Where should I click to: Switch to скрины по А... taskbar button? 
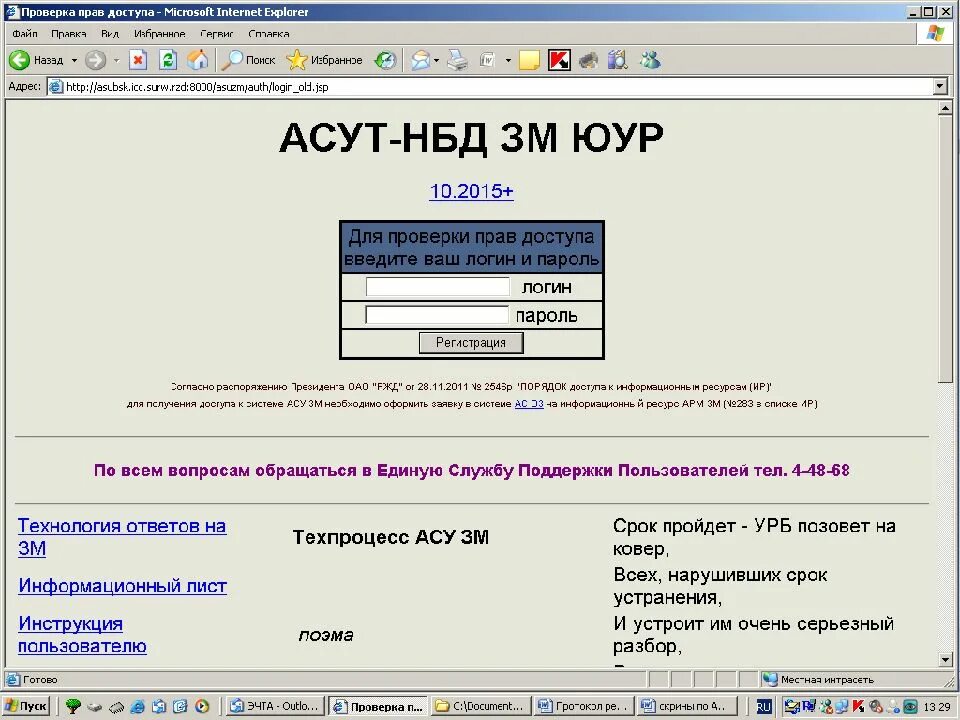coord(686,706)
